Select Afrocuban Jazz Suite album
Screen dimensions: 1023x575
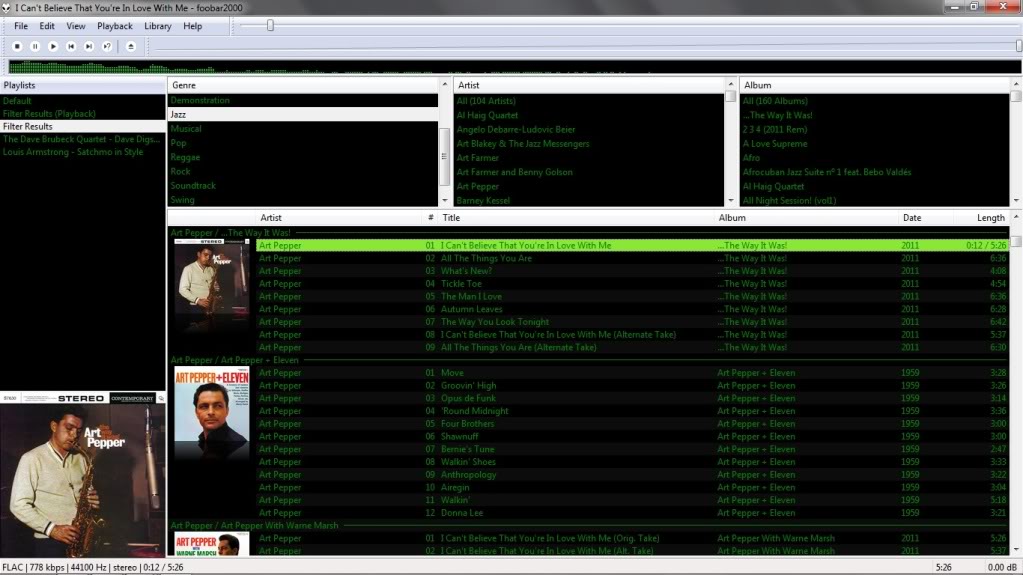(x=875, y=172)
